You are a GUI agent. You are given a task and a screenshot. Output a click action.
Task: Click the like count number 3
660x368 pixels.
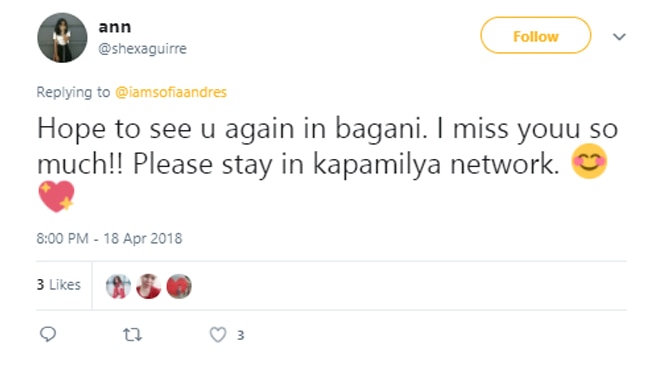240,335
